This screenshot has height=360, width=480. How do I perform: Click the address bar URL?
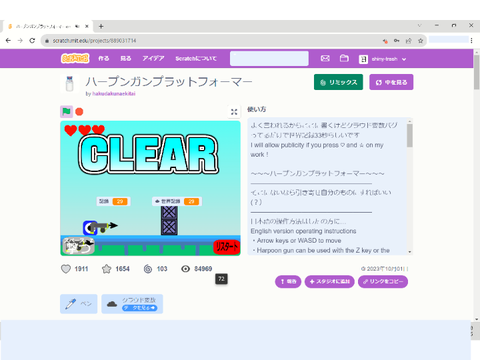(94, 41)
